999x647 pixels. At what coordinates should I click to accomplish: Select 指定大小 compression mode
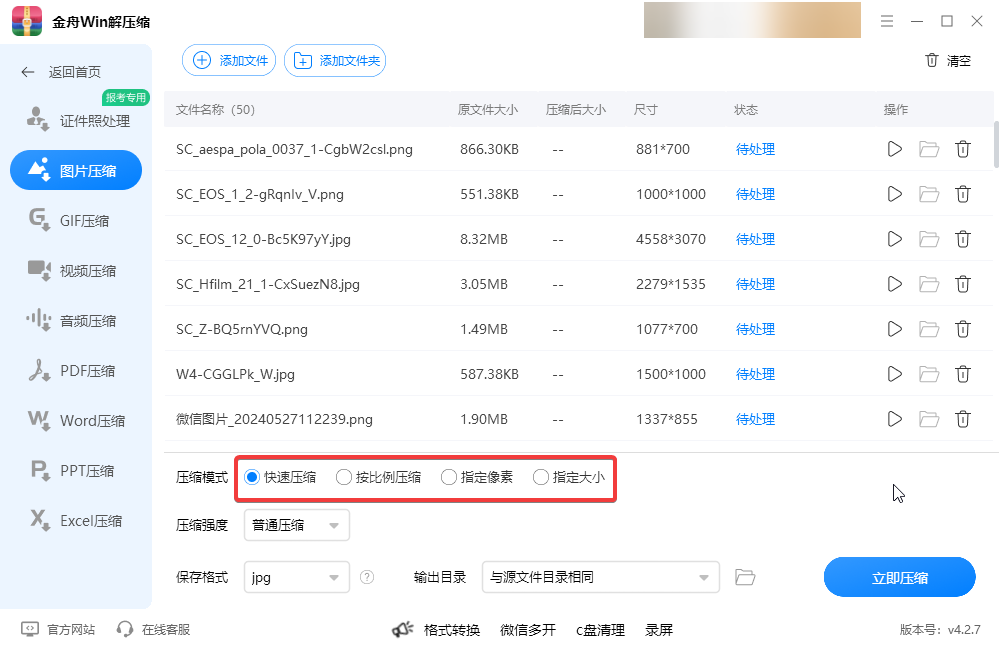coord(569,477)
